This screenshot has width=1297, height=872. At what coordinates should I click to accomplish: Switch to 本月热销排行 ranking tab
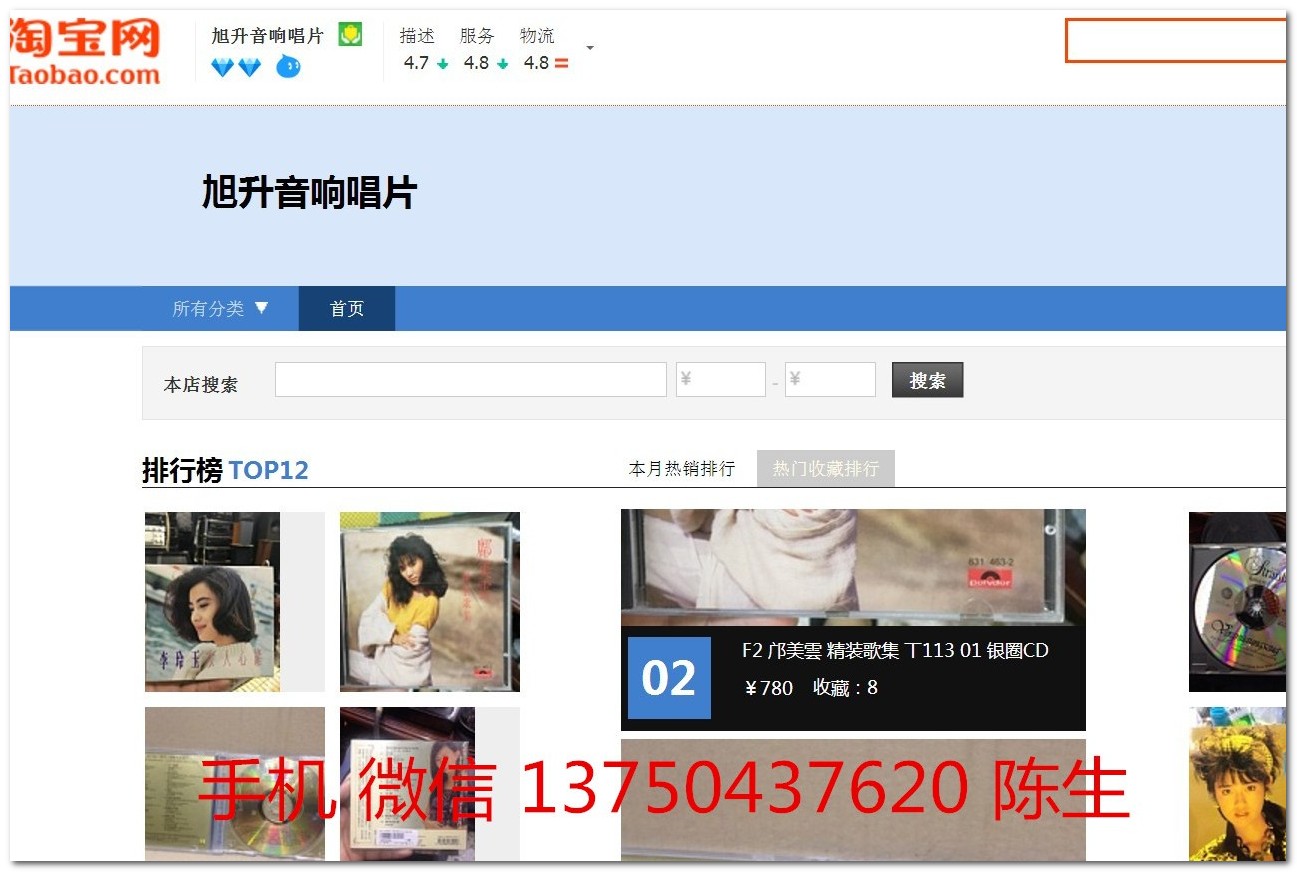(682, 468)
